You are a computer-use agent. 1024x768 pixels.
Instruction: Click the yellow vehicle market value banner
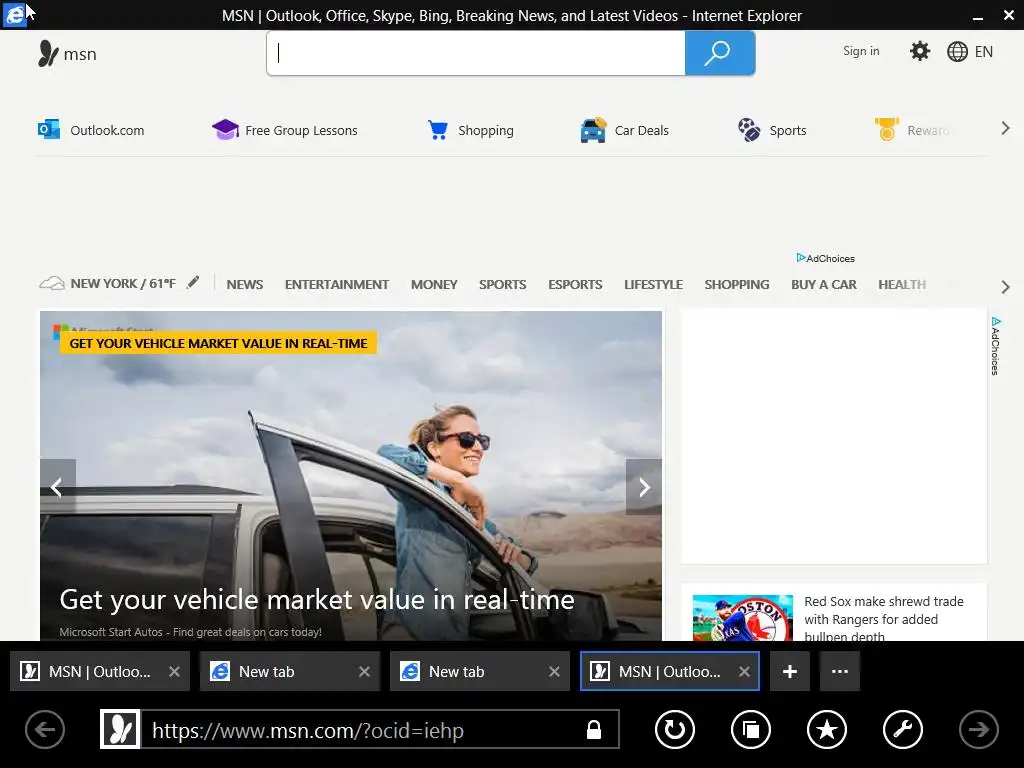point(218,344)
